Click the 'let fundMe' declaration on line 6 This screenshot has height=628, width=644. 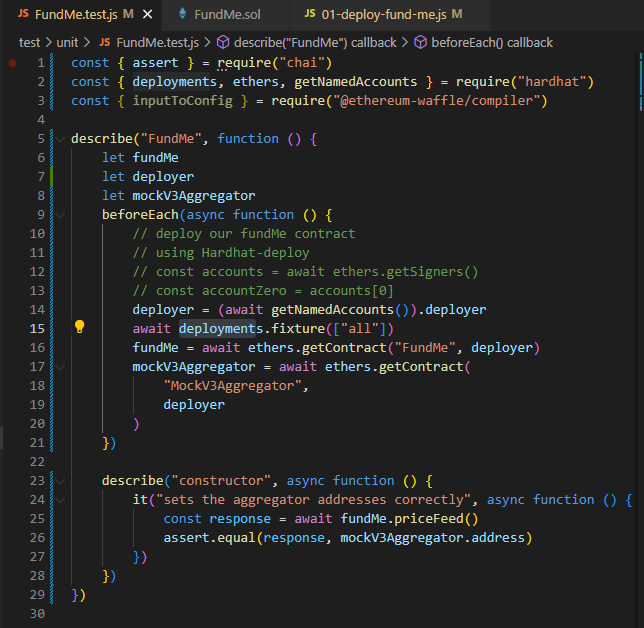(140, 158)
